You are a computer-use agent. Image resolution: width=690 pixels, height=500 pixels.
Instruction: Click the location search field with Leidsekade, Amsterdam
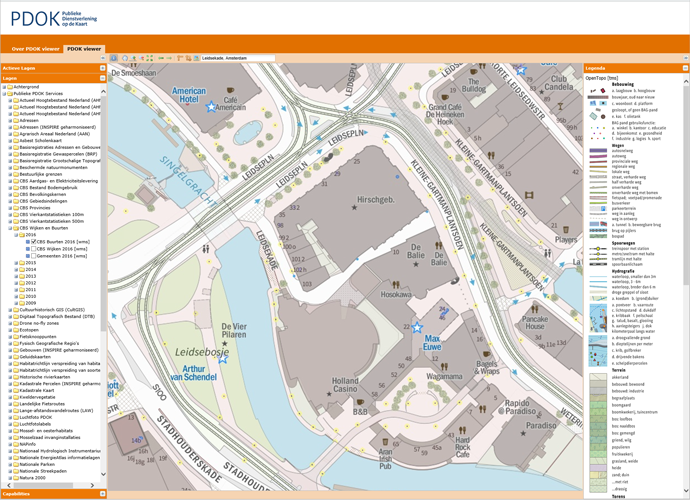coord(238,58)
